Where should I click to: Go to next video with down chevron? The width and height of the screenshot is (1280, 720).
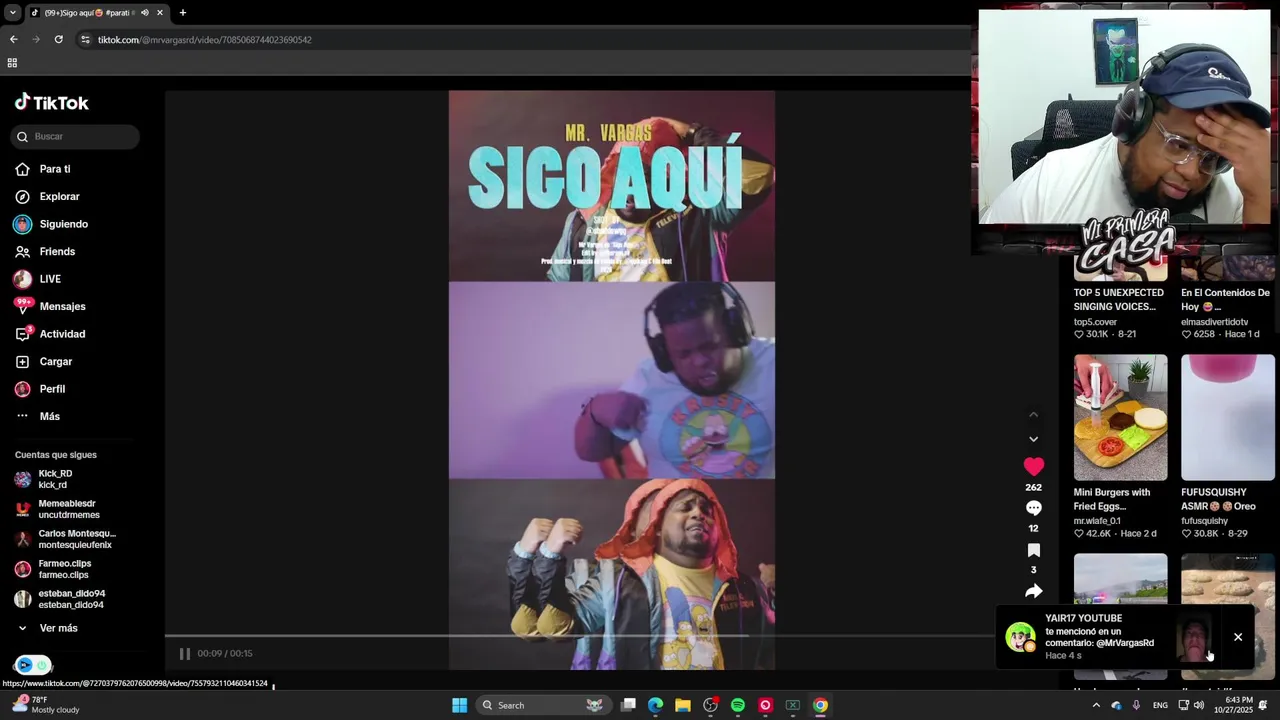(1033, 439)
